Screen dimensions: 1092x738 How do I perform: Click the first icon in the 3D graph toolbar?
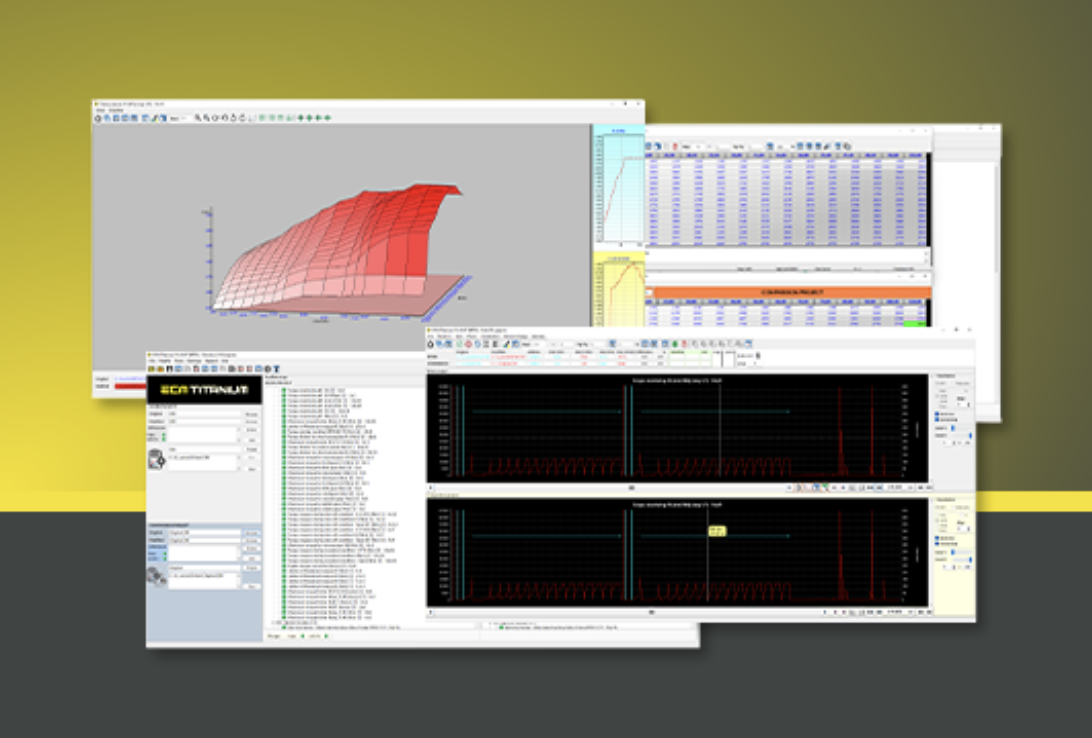(98, 118)
